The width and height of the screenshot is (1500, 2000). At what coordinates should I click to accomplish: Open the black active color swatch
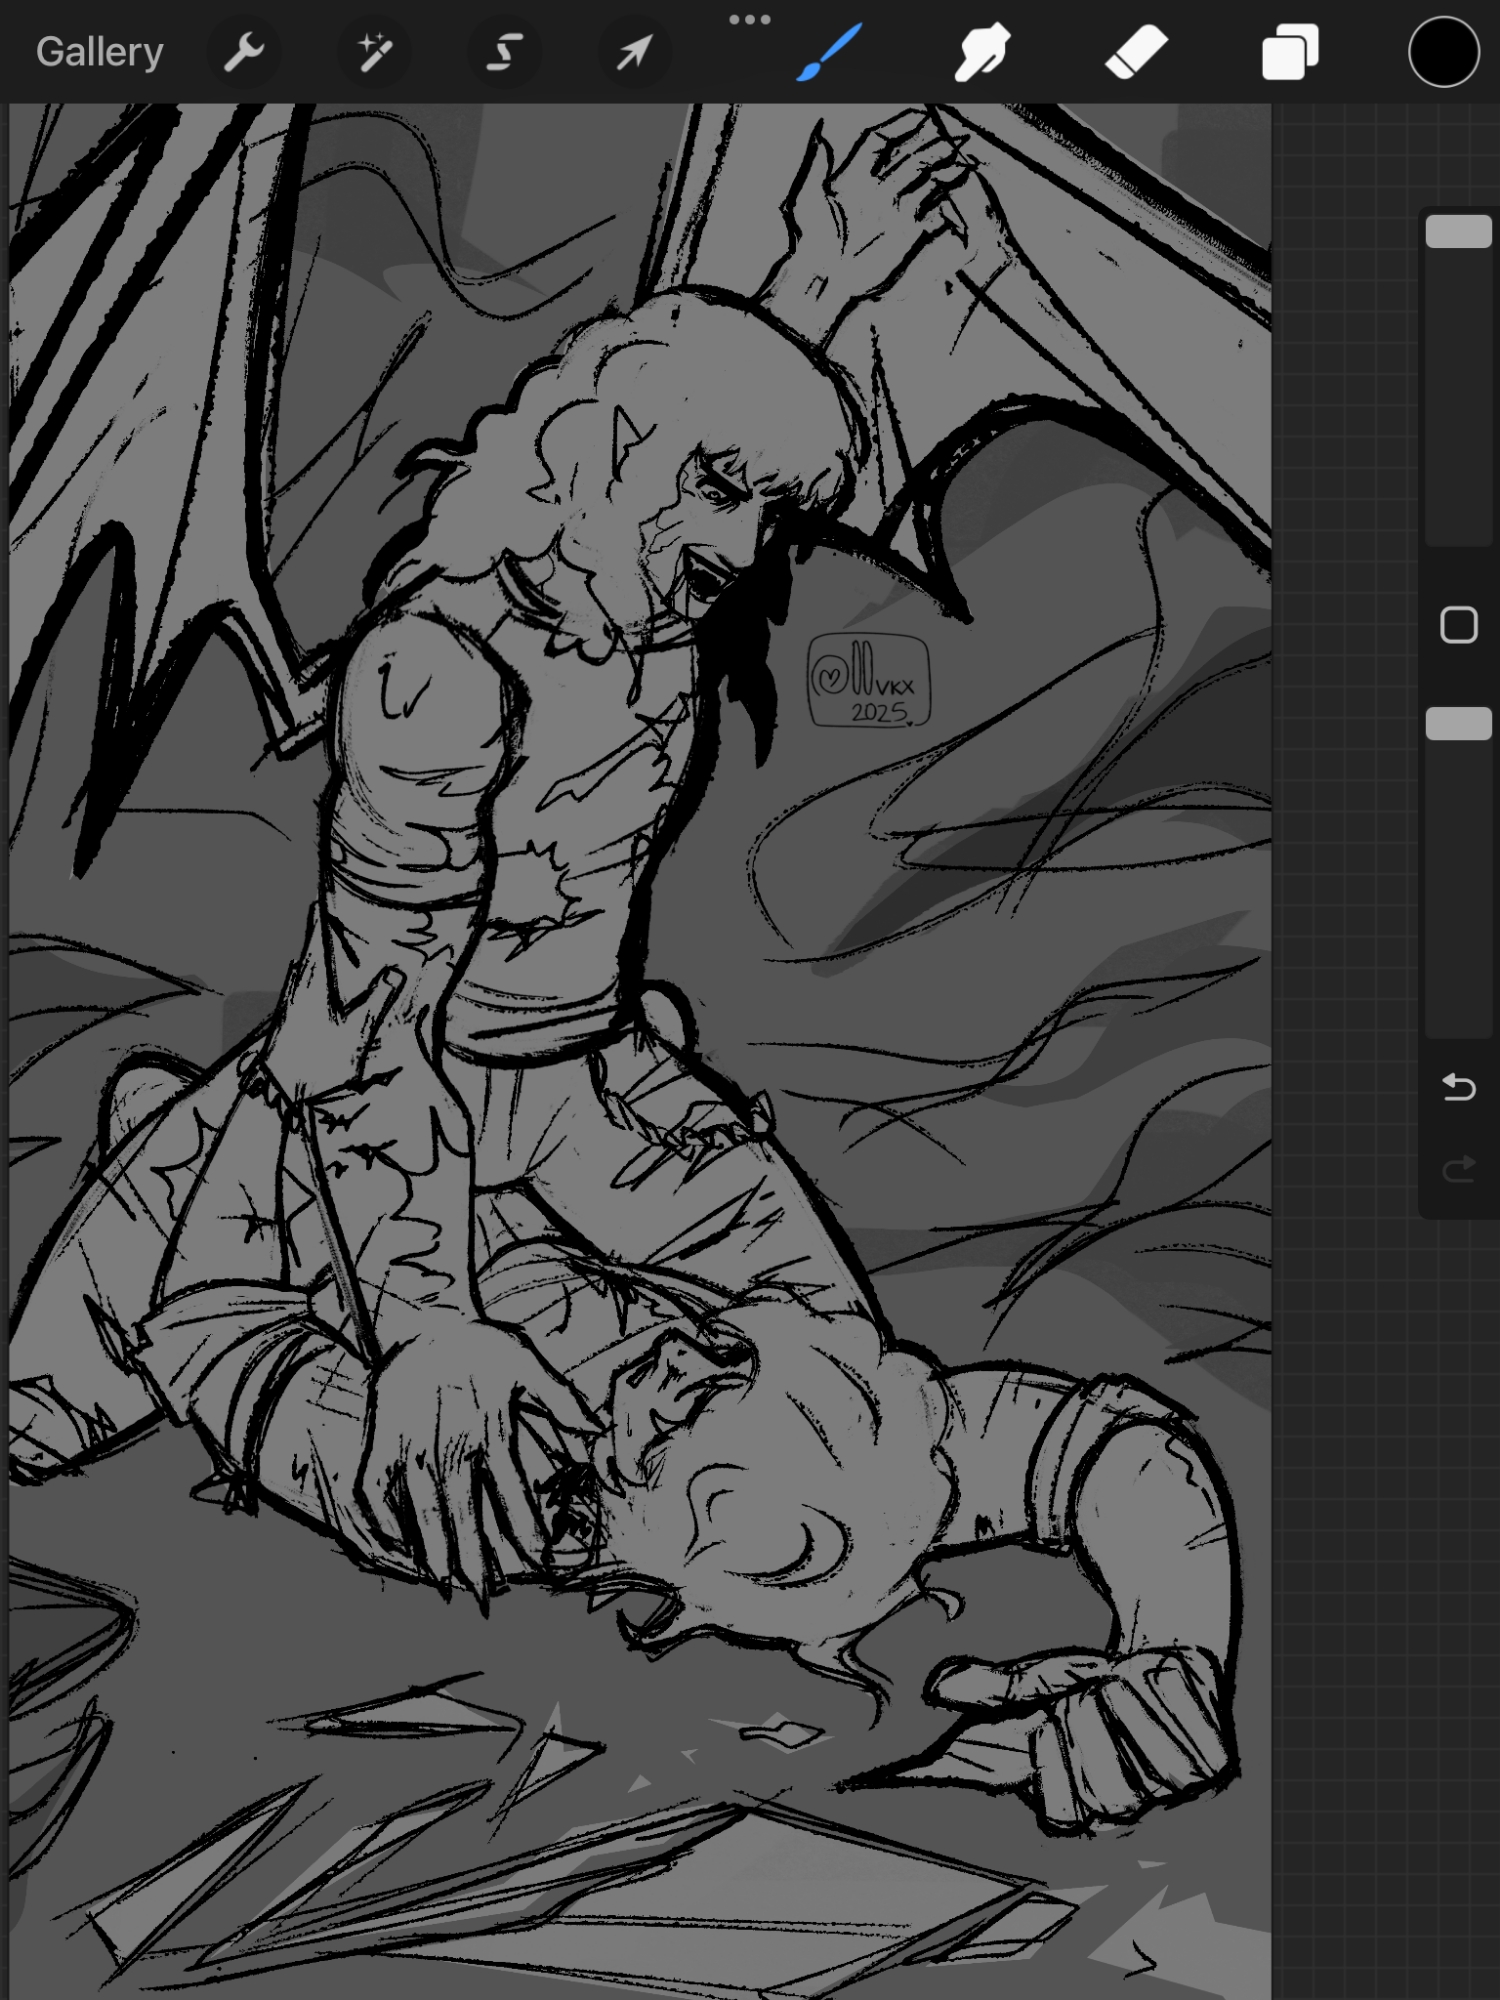pos(1443,53)
